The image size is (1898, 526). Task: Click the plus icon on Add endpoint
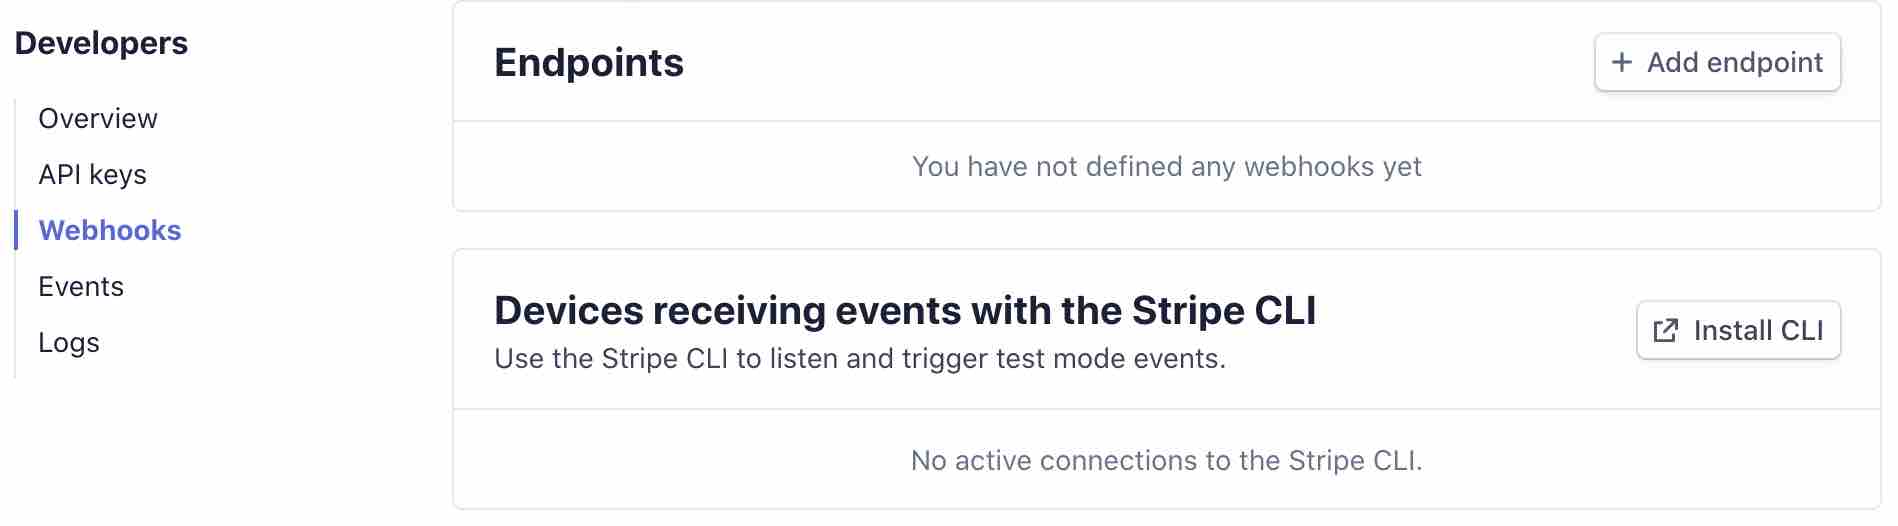pos(1622,62)
